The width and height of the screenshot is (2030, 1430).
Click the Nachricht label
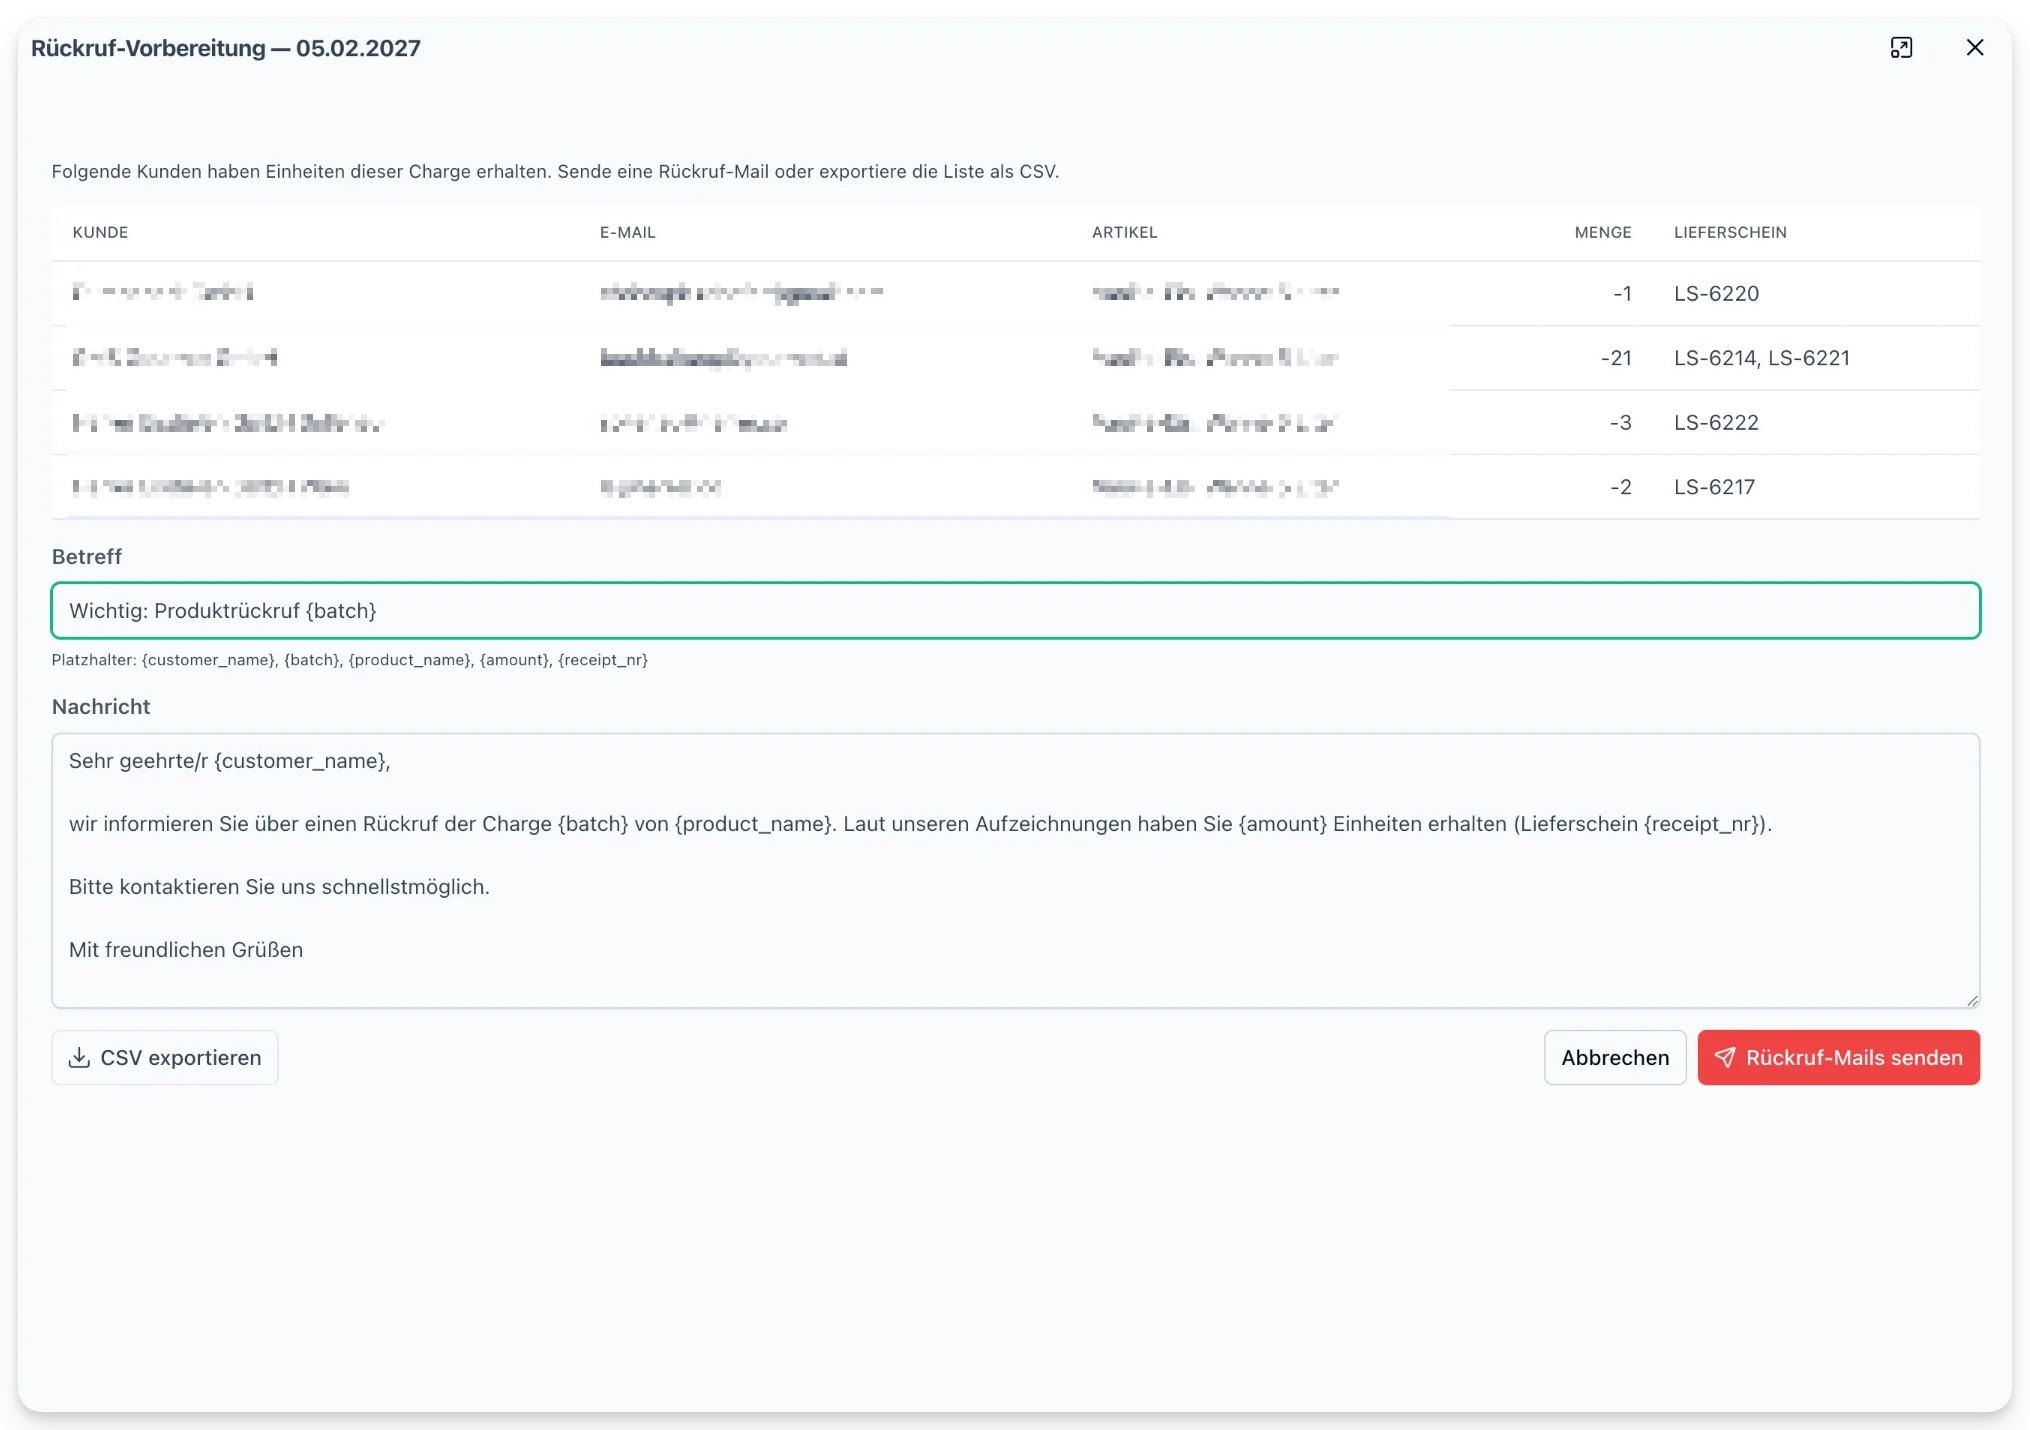tap(101, 707)
